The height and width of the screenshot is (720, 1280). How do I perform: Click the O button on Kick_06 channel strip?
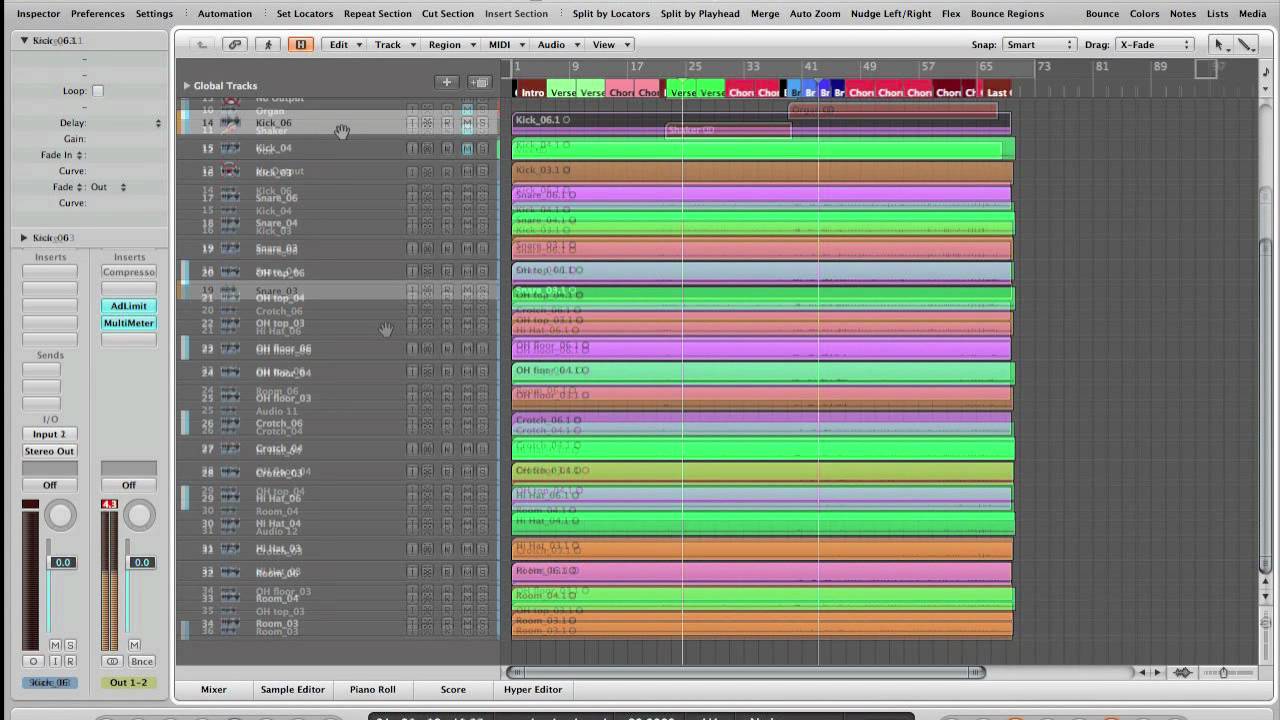pos(33,661)
